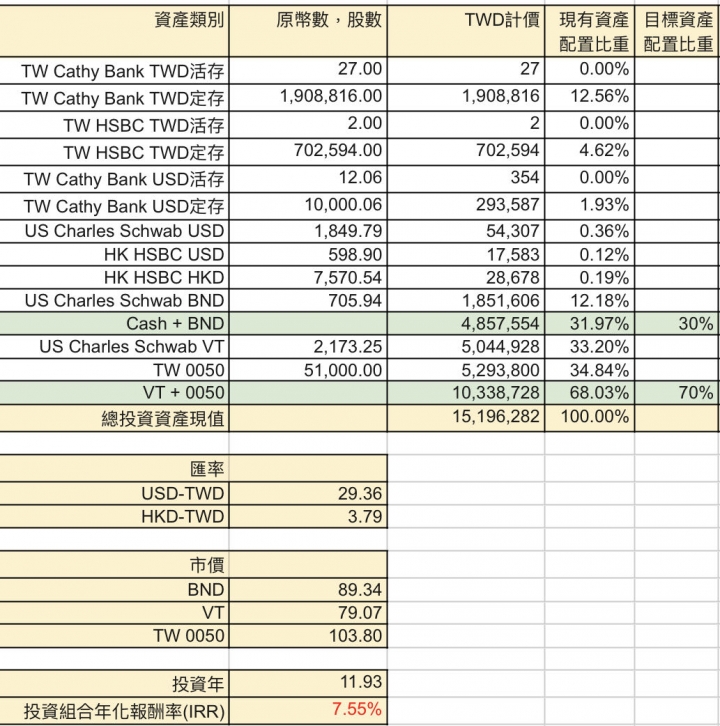
Task: Click cell showing 598.90
Action: click(x=308, y=254)
